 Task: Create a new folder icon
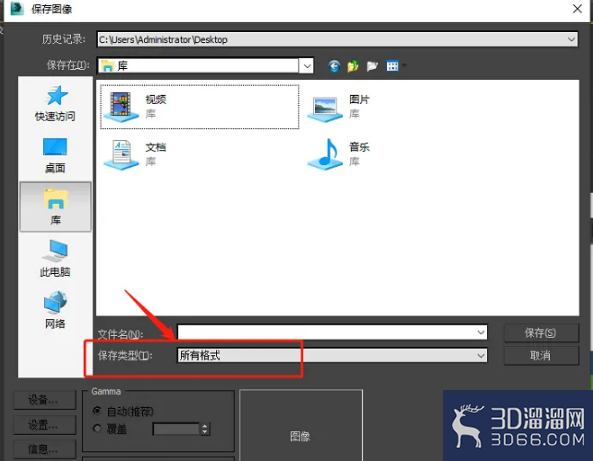(372, 66)
